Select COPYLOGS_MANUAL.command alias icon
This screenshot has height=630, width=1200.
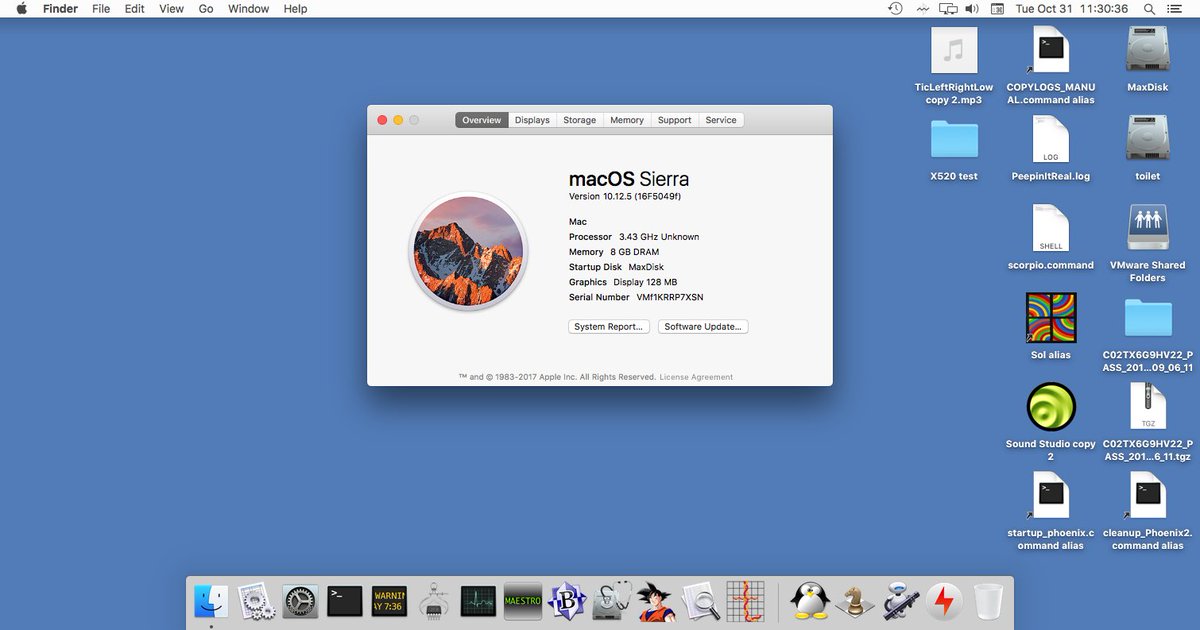pos(1051,50)
